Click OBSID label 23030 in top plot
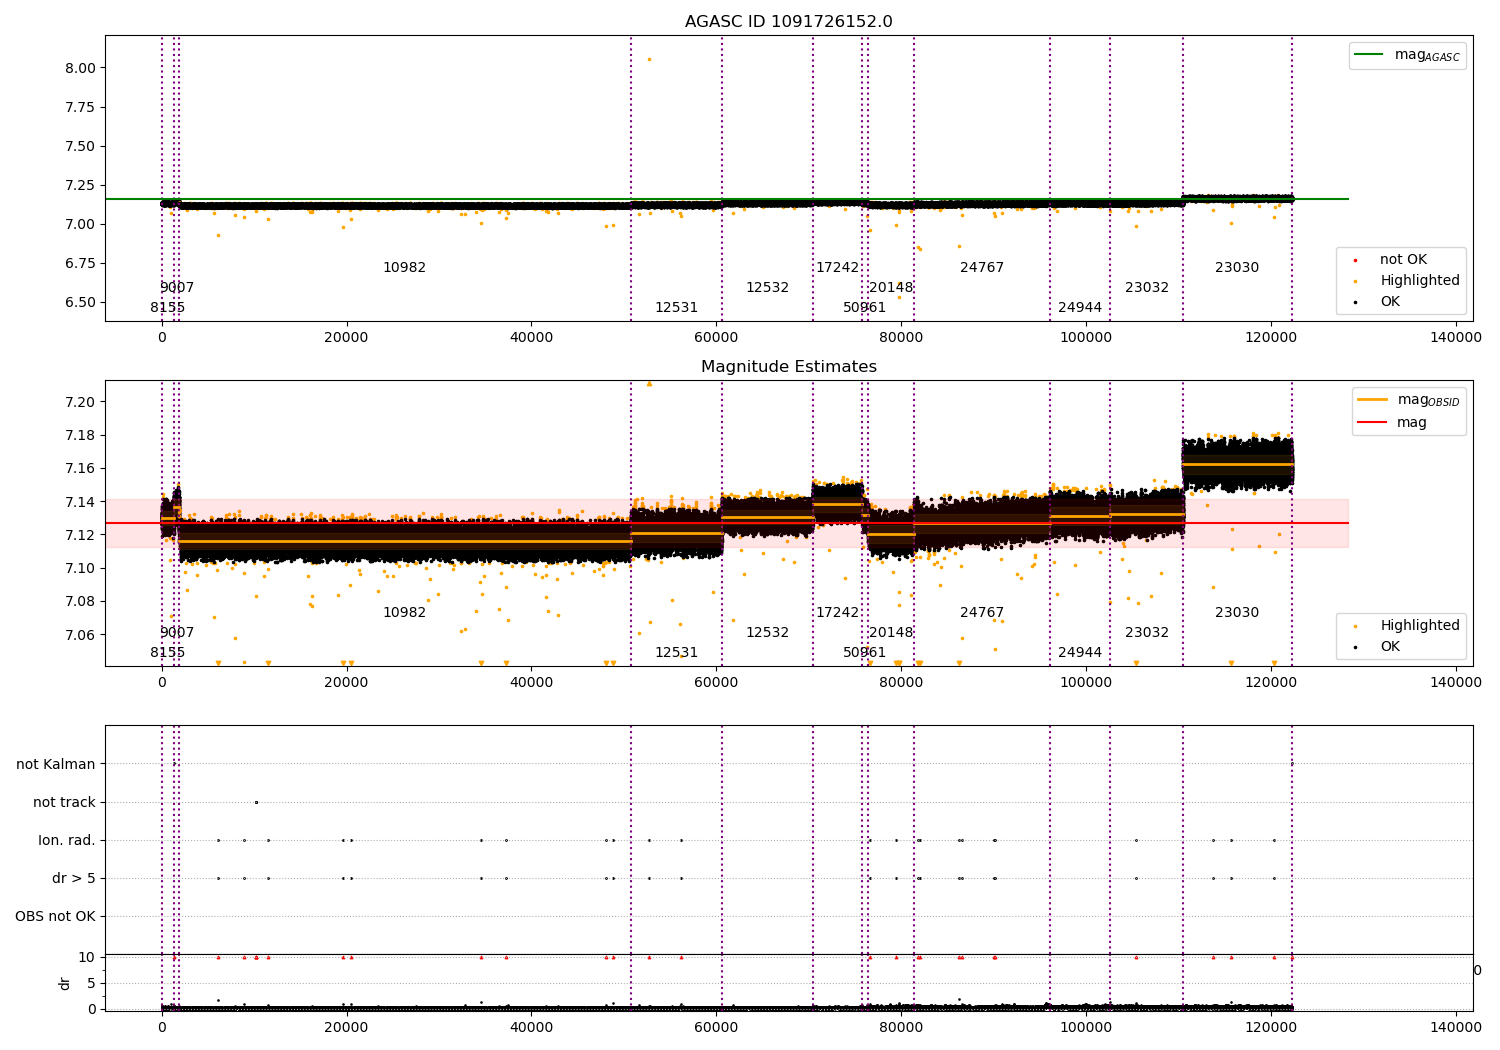 (1237, 267)
